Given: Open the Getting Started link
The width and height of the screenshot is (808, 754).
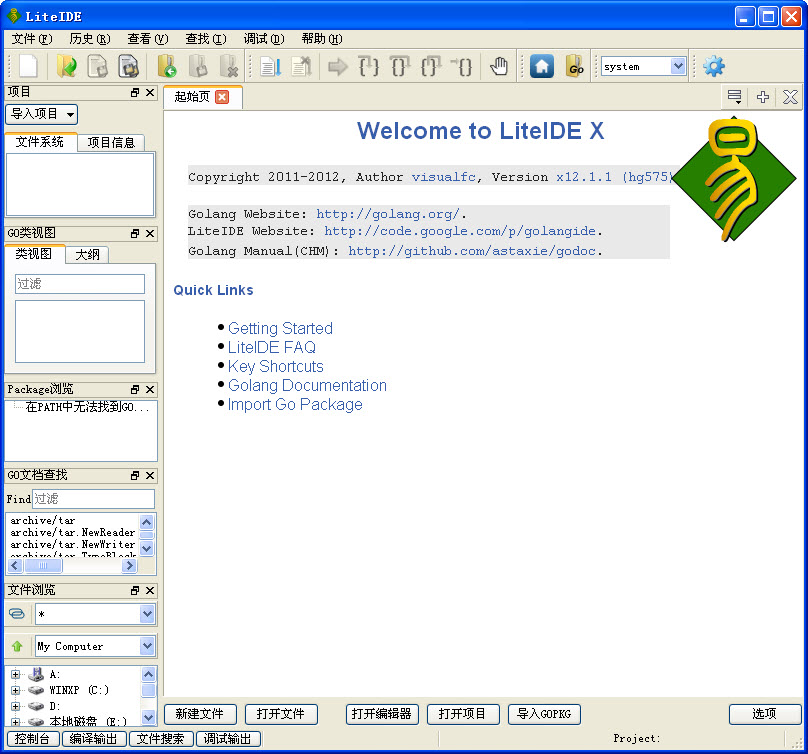Looking at the screenshot, I should 280,328.
